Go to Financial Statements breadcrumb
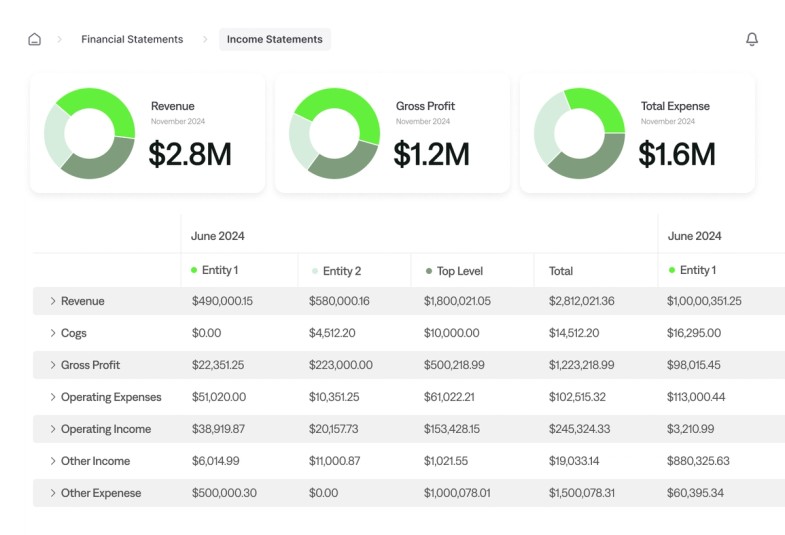 tap(132, 39)
